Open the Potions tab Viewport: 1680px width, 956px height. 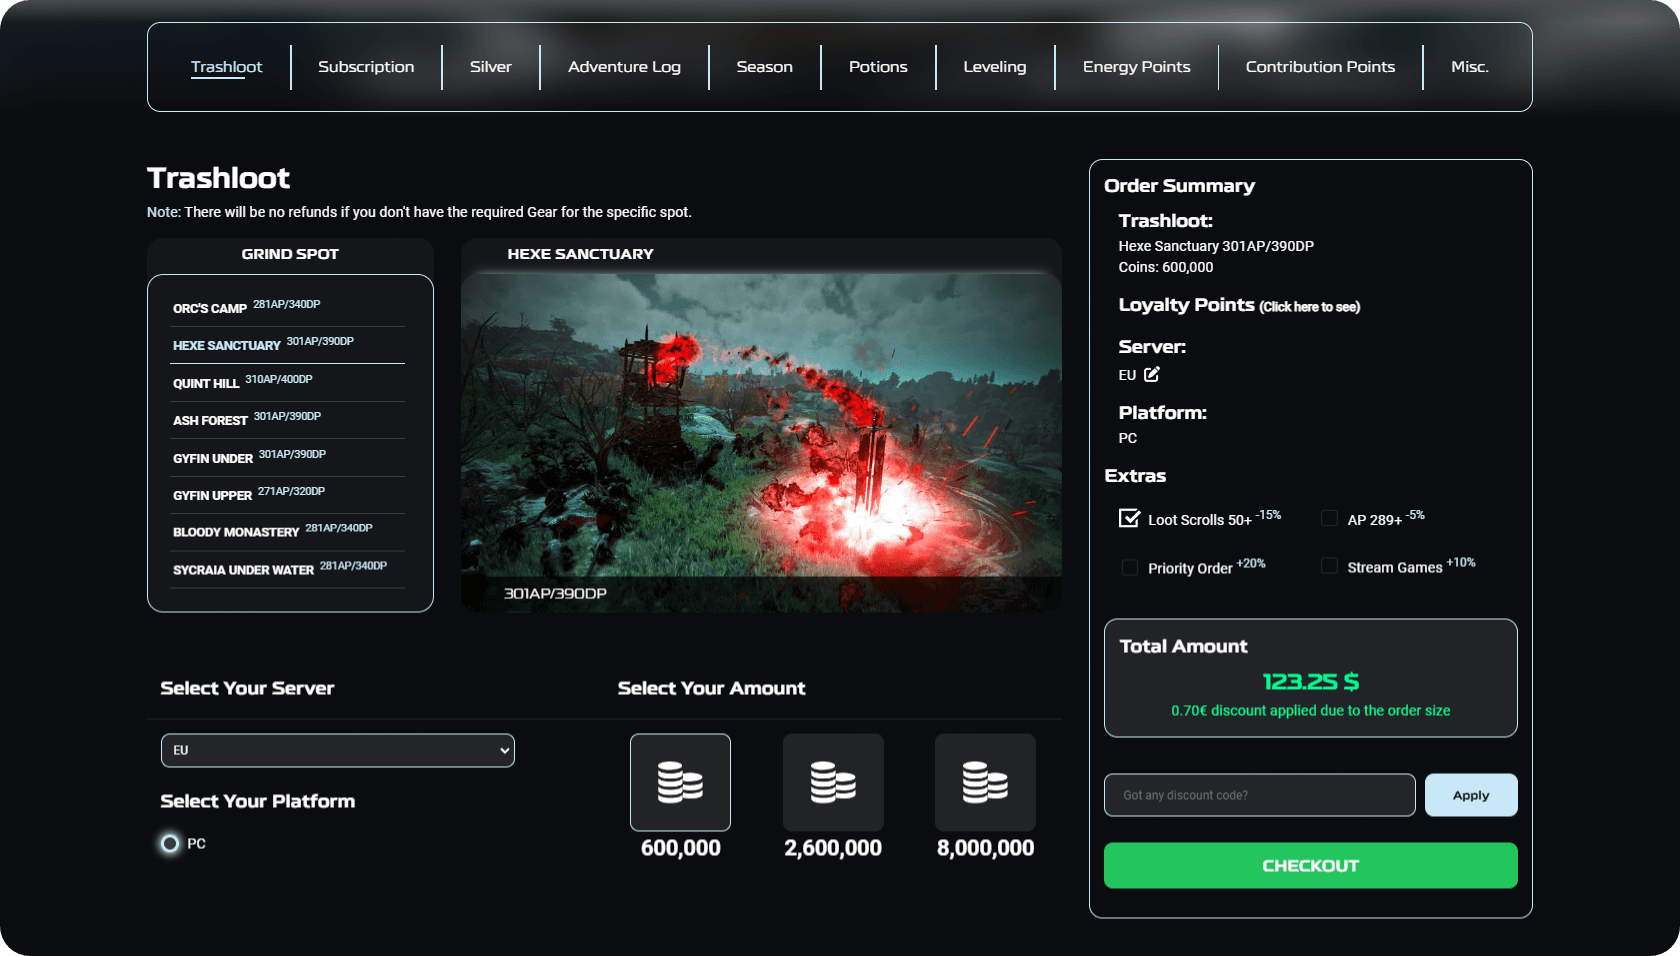(878, 67)
